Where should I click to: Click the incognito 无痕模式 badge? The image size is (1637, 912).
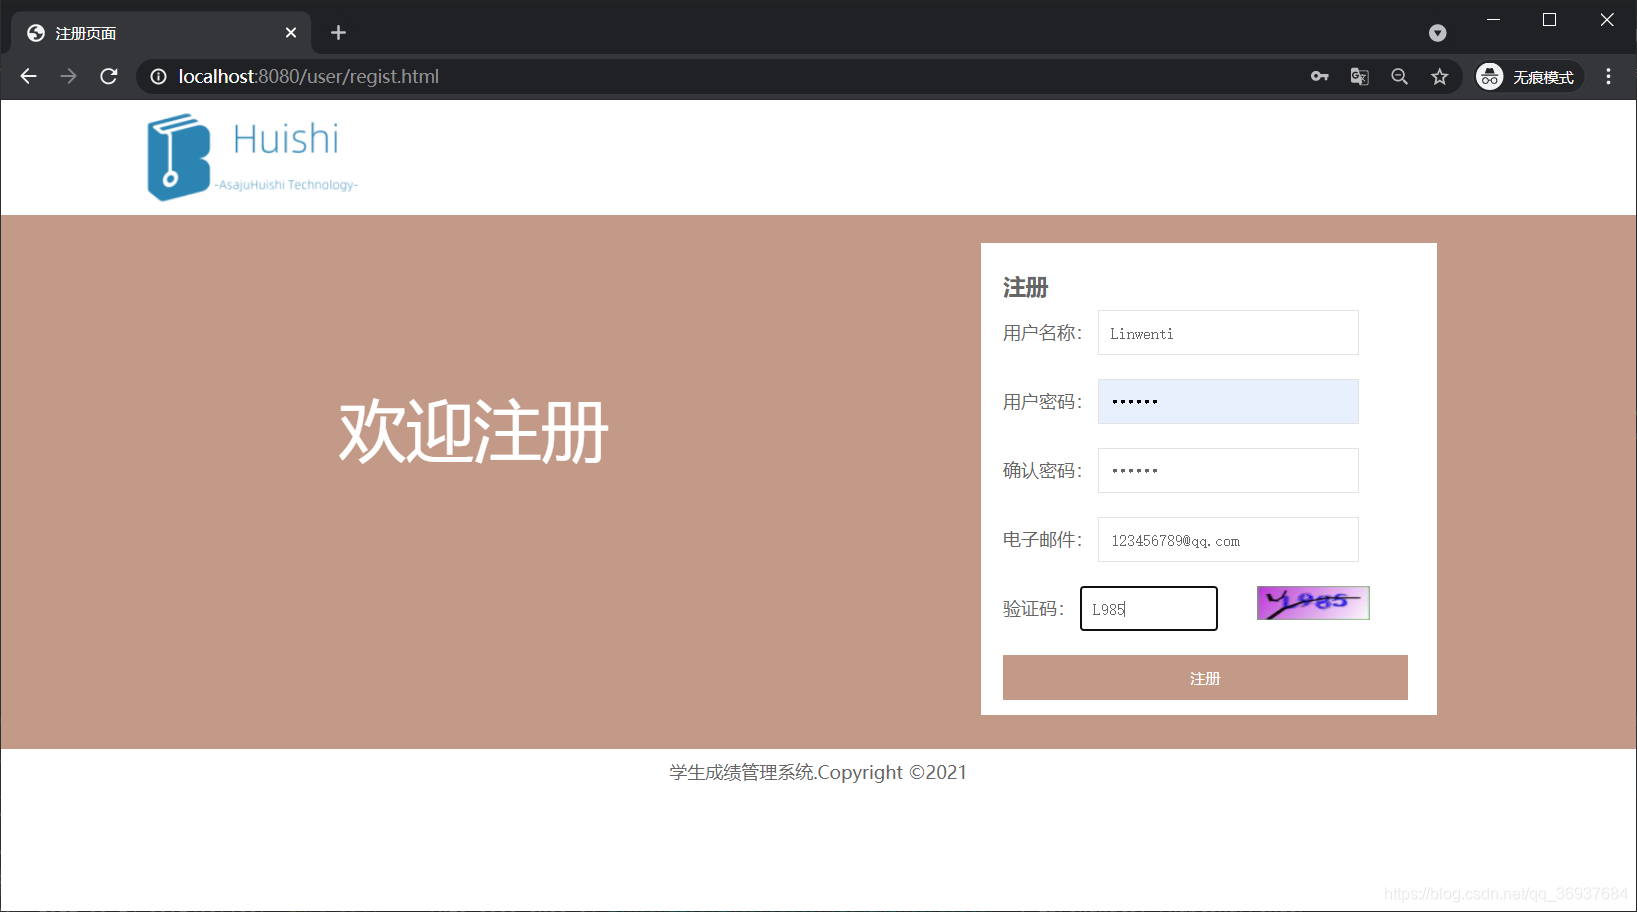[x=1527, y=76]
